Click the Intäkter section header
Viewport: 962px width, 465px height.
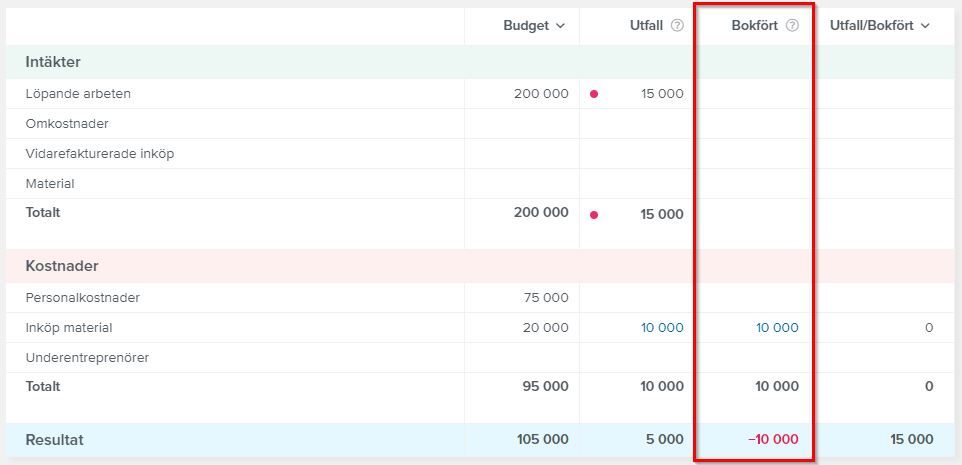(53, 62)
